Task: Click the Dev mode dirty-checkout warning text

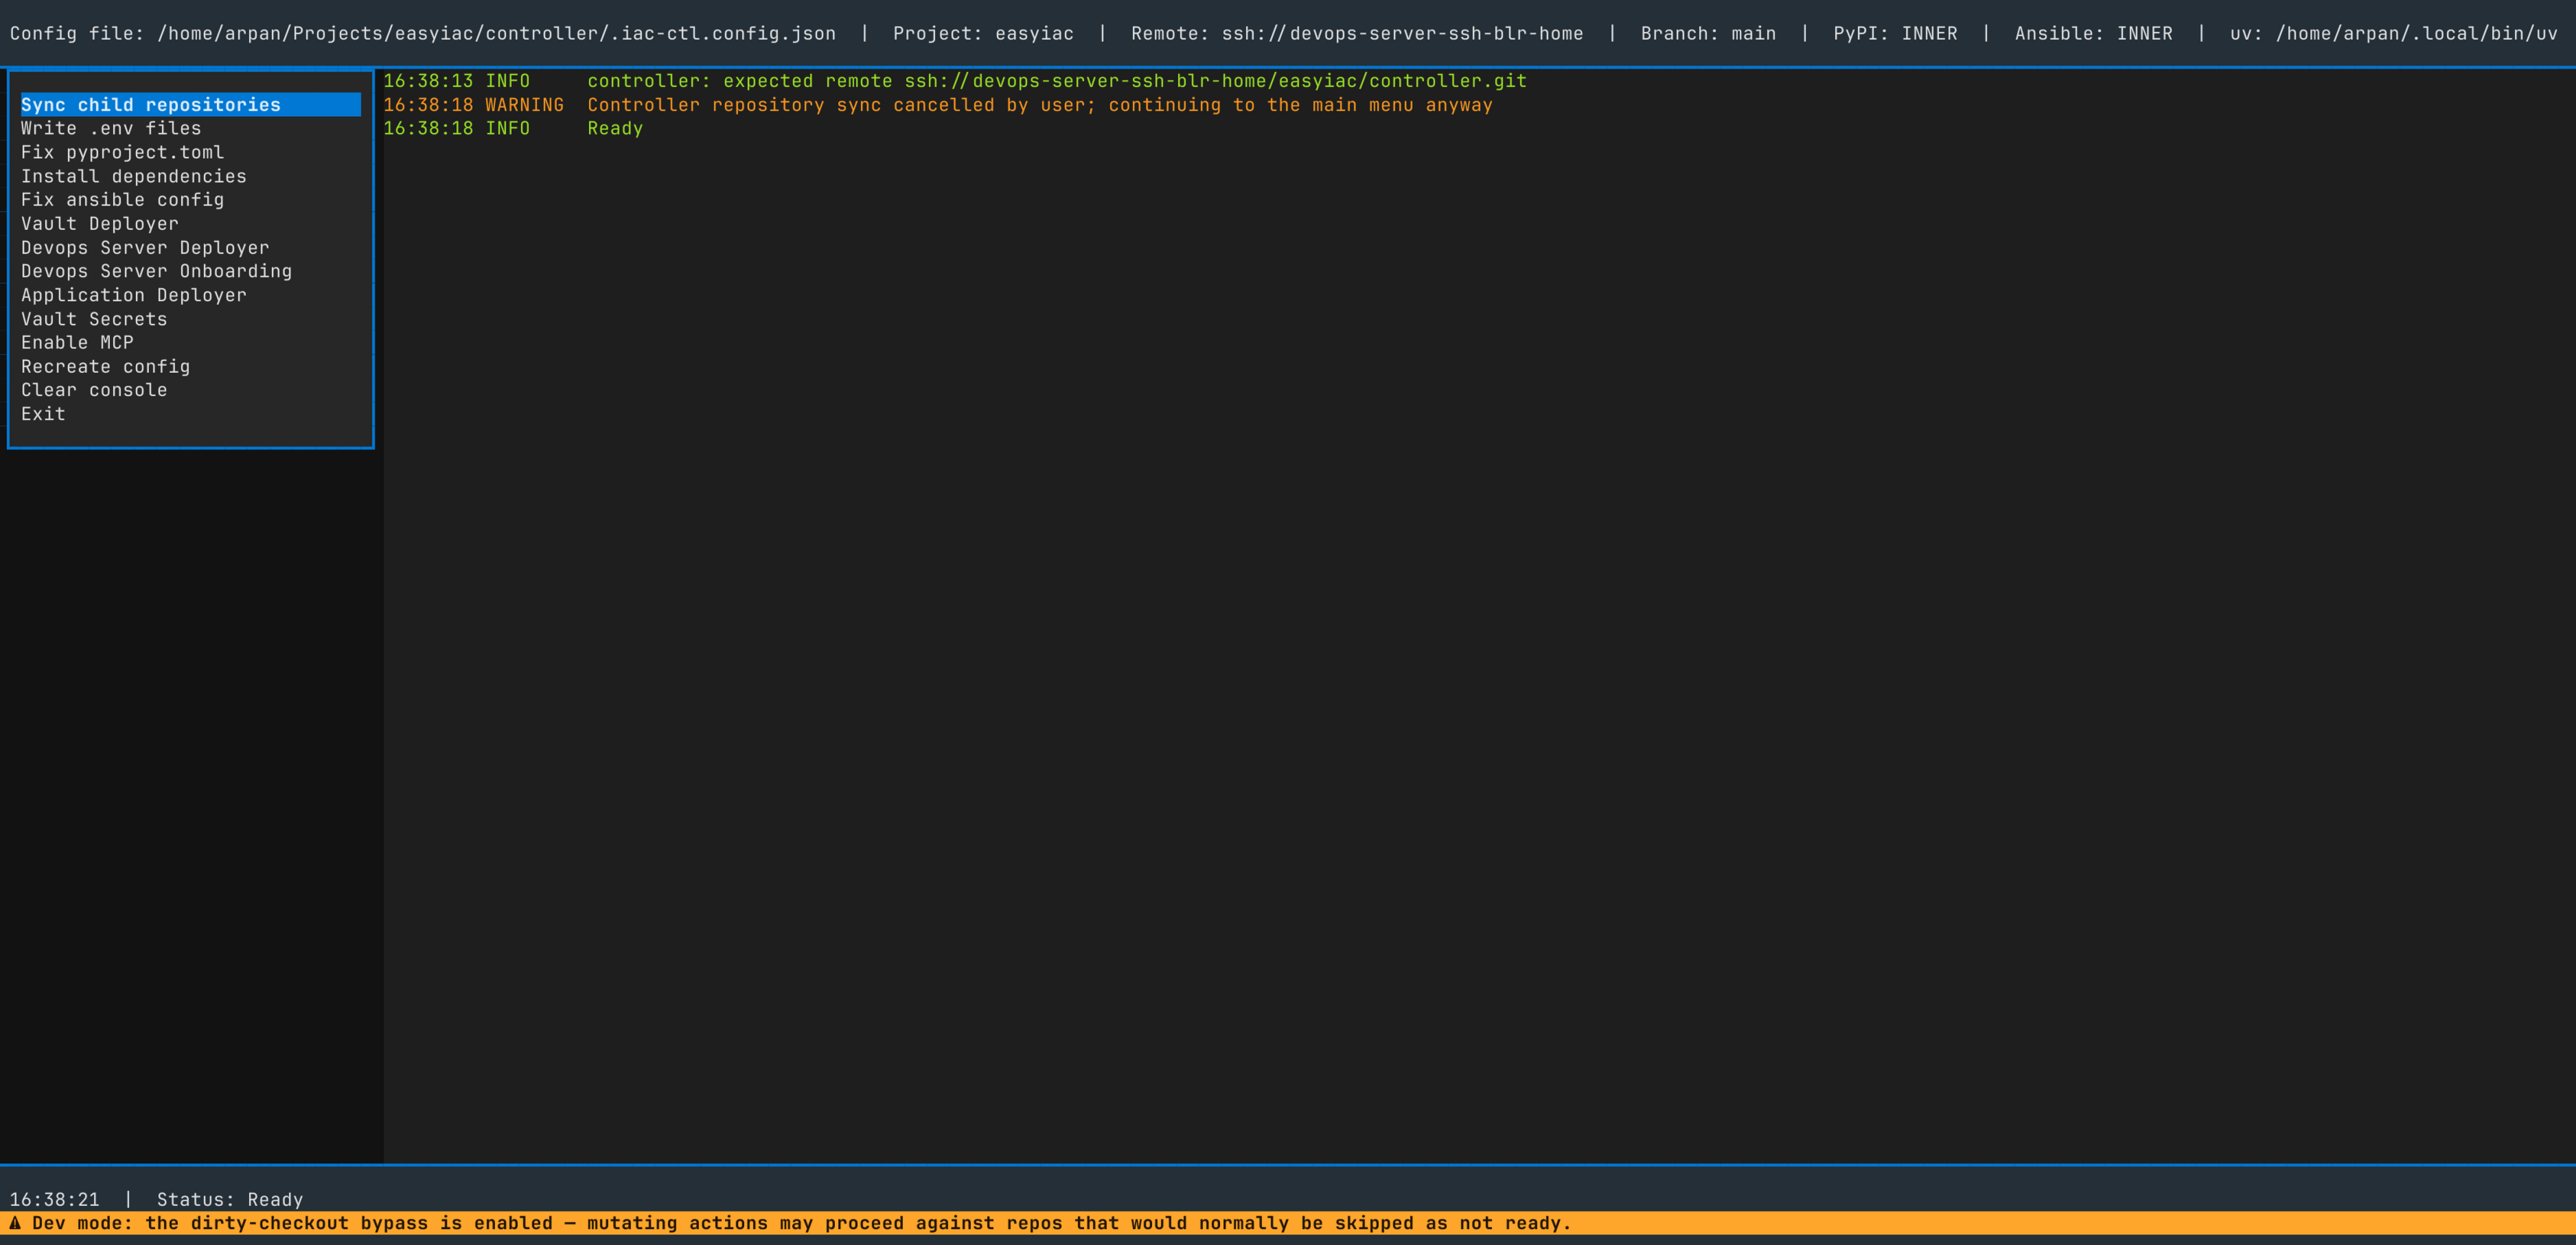Action: pyautogui.click(x=802, y=1223)
